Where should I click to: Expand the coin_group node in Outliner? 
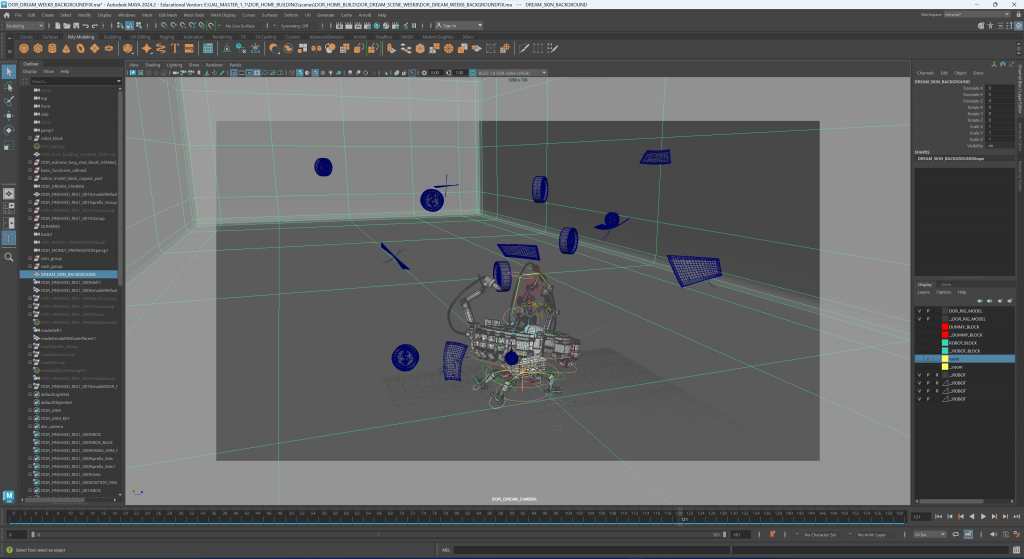tap(31, 258)
